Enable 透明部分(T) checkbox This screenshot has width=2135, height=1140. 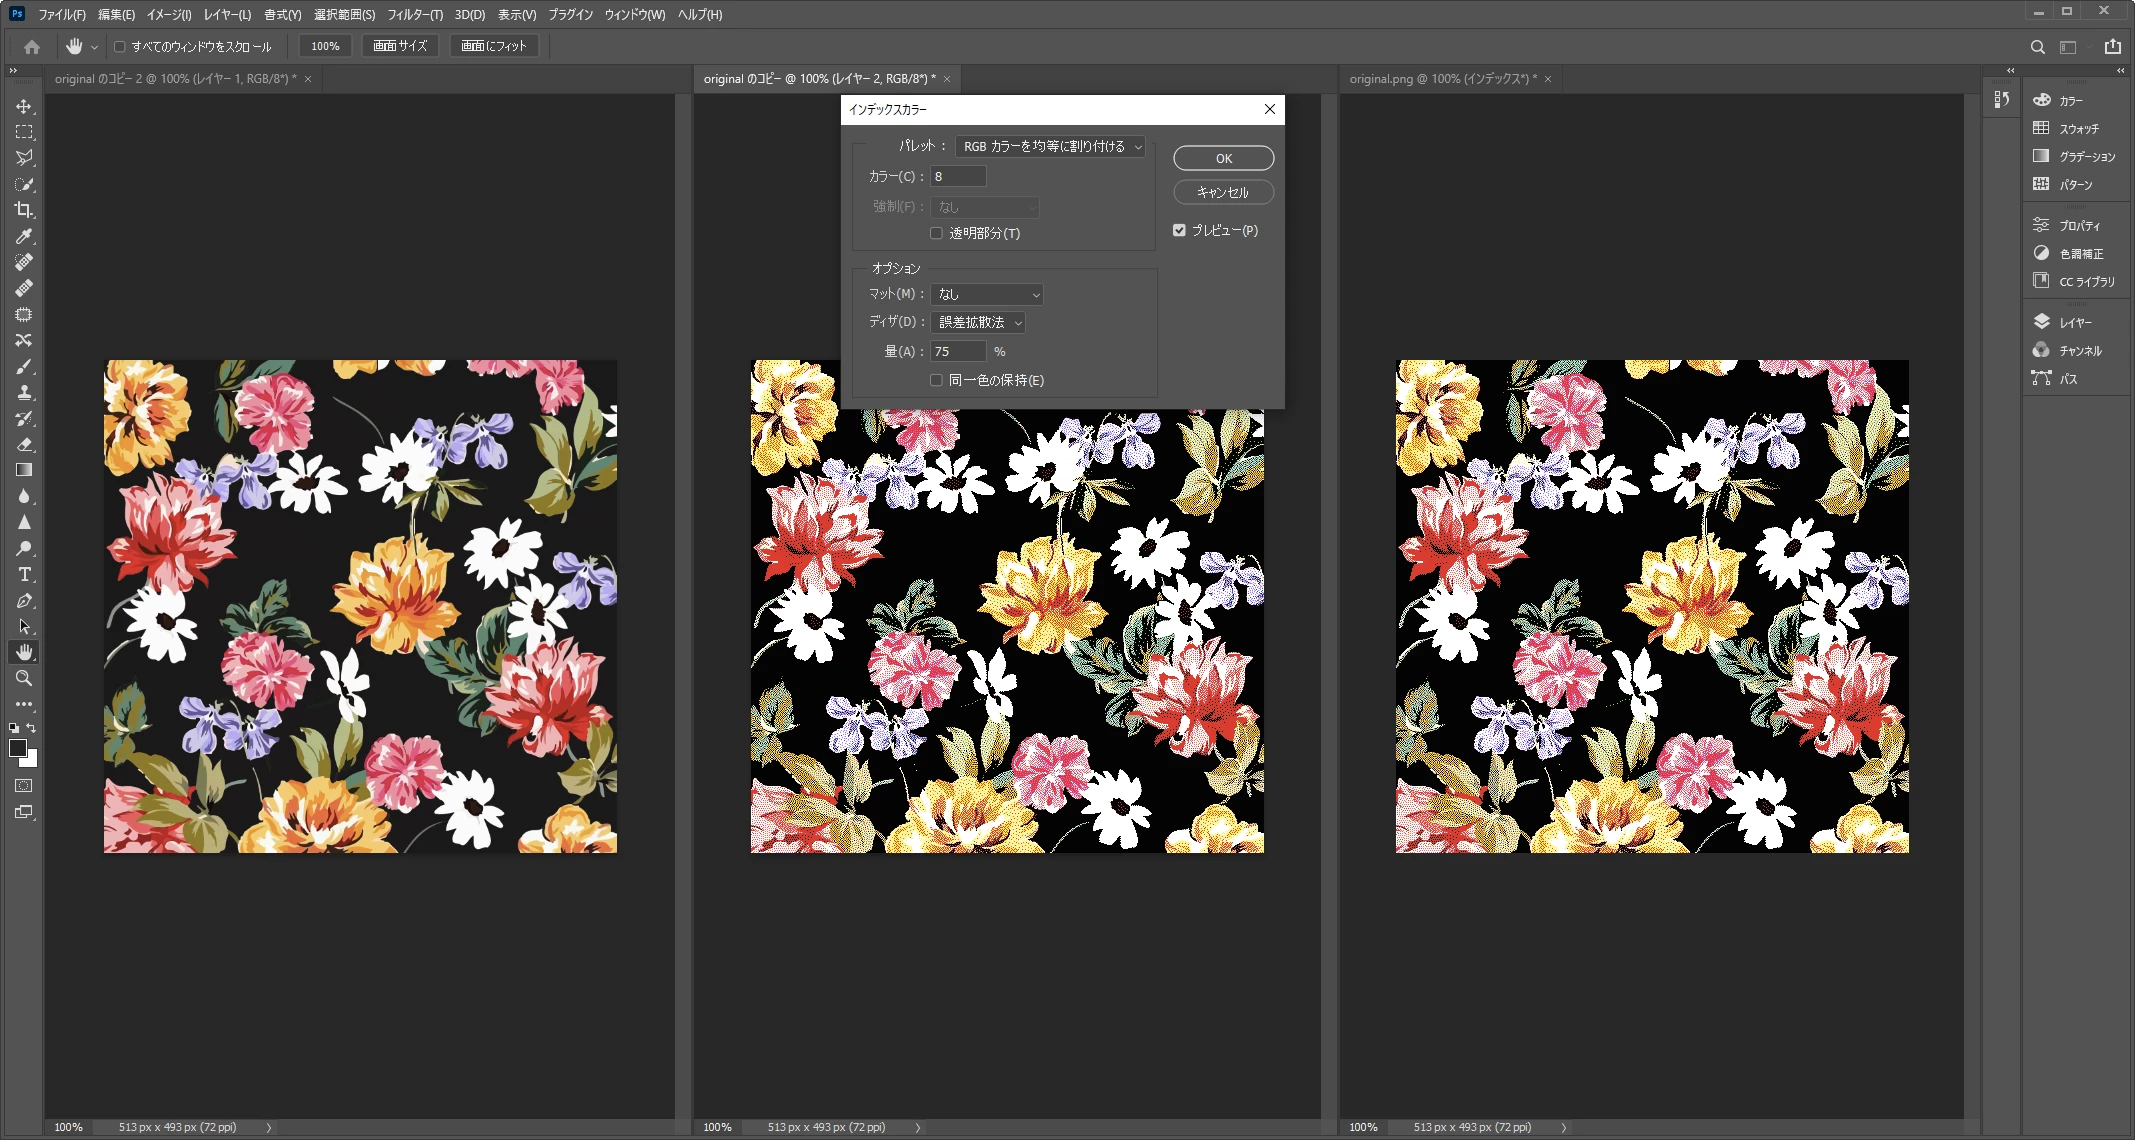pyautogui.click(x=936, y=233)
